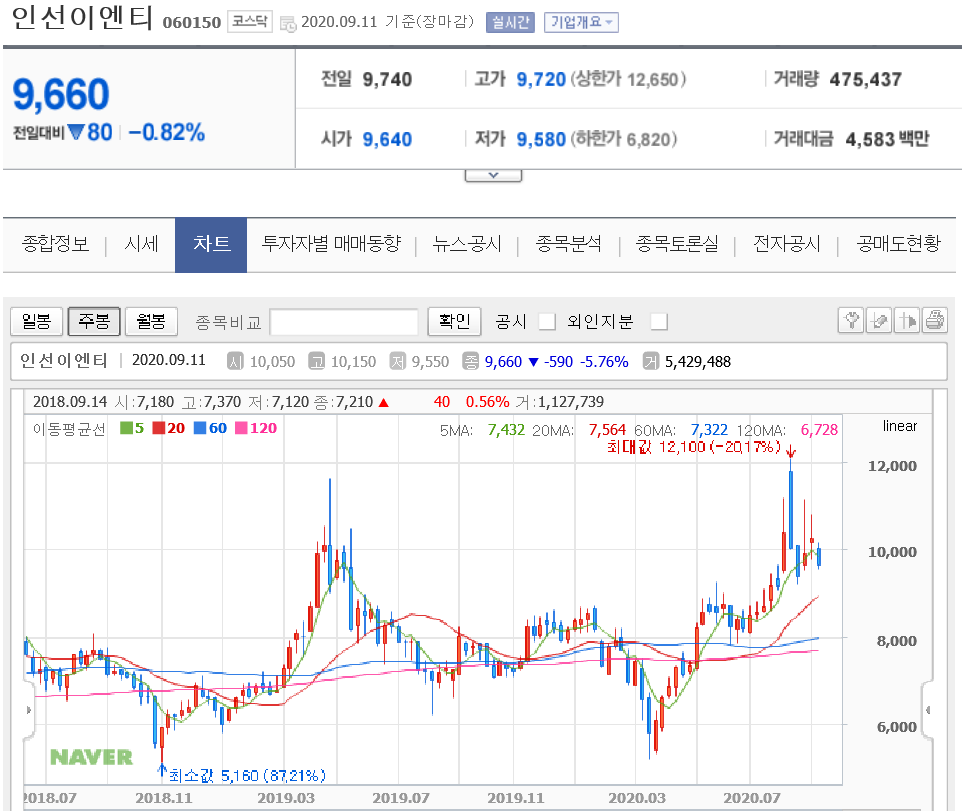Tick the 공시 checkbox
The width and height of the screenshot is (962, 811).
(547, 321)
